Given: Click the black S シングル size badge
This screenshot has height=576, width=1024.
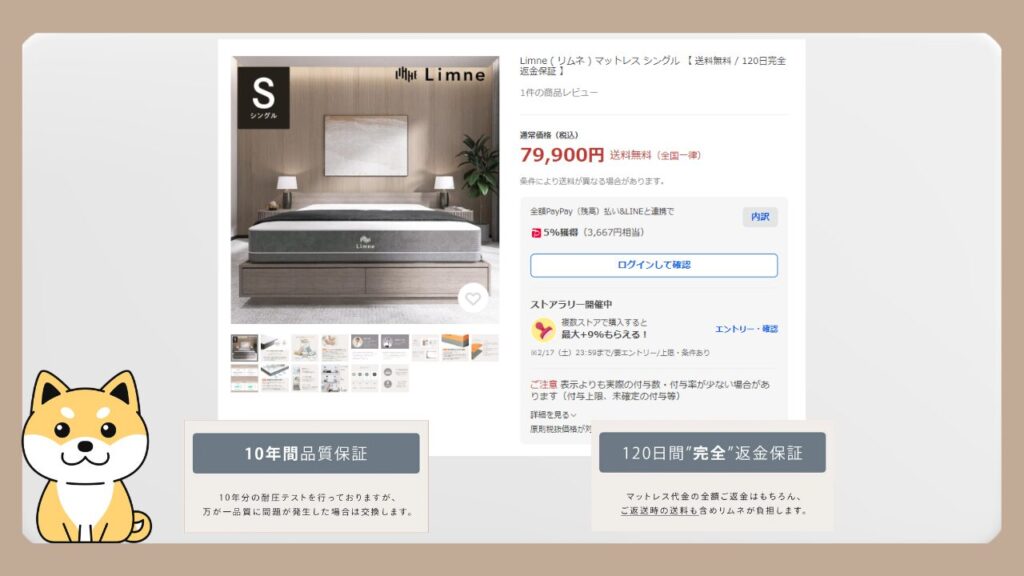Looking at the screenshot, I should pos(263,97).
